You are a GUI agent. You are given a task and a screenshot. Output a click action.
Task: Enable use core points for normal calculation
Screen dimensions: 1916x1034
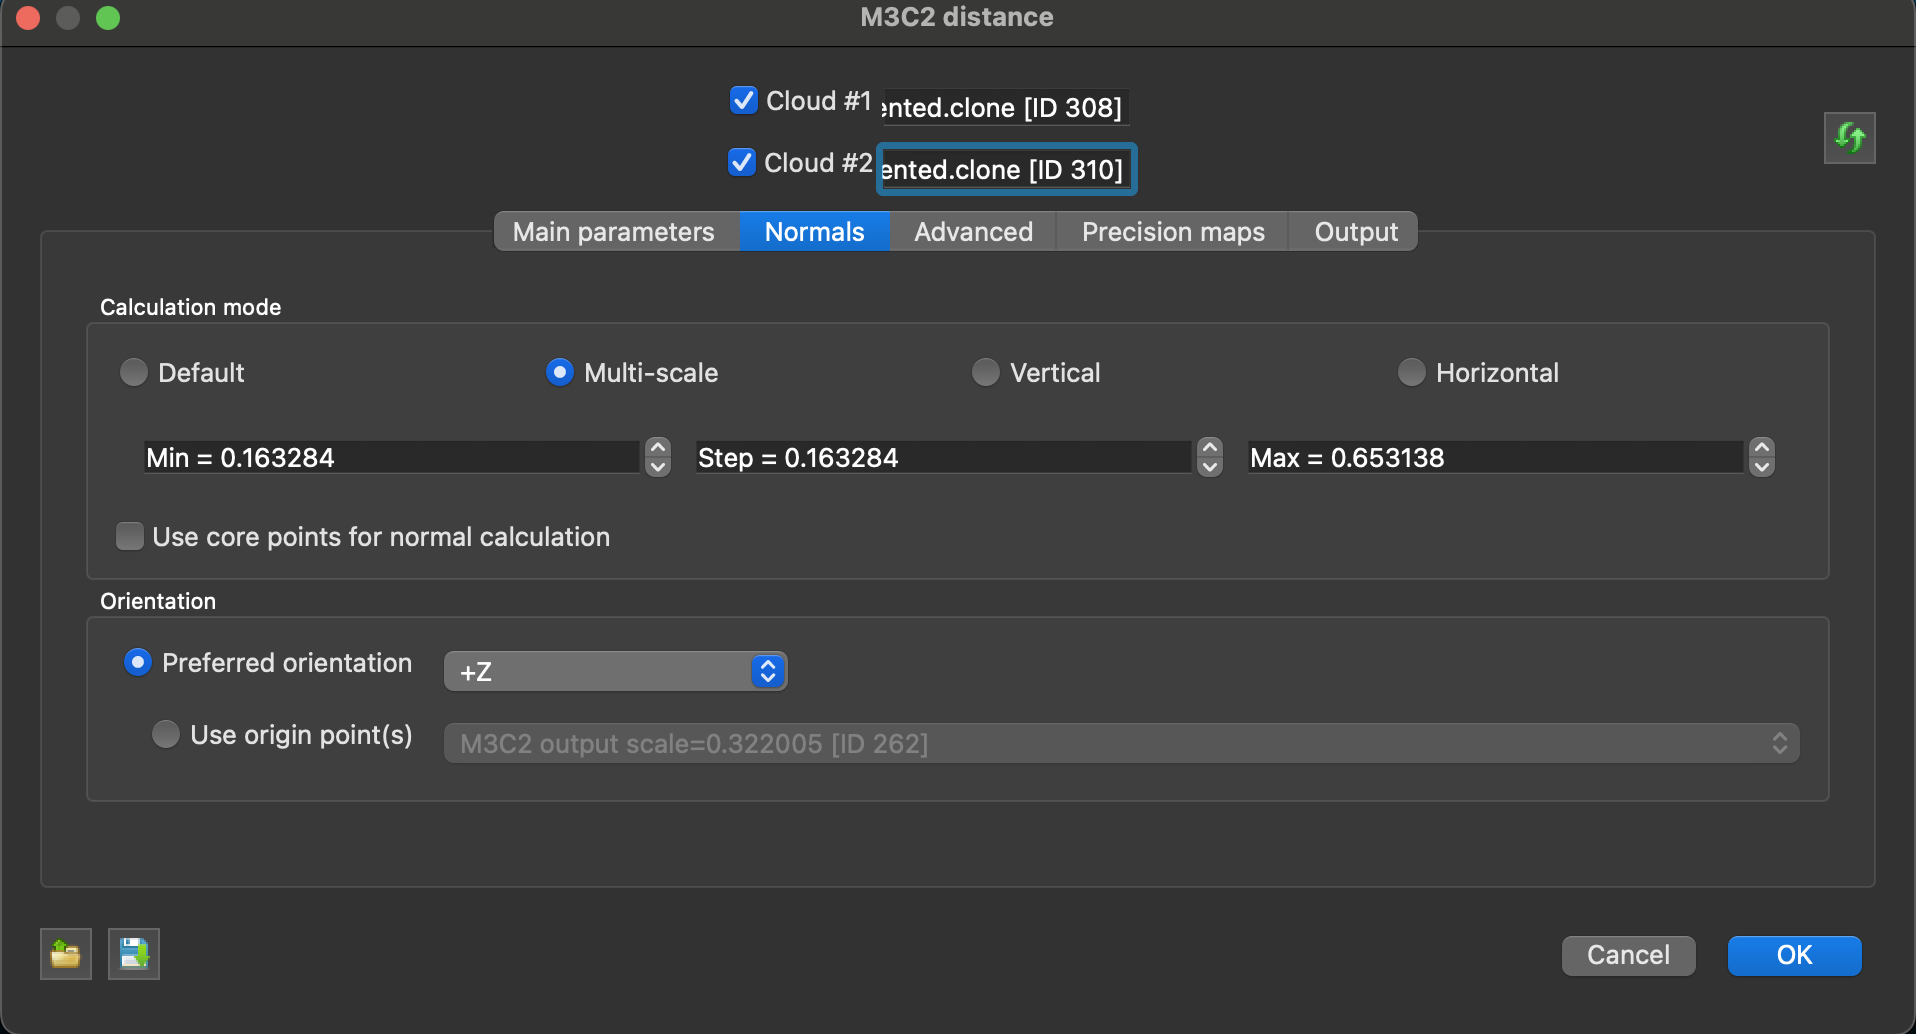[130, 537]
